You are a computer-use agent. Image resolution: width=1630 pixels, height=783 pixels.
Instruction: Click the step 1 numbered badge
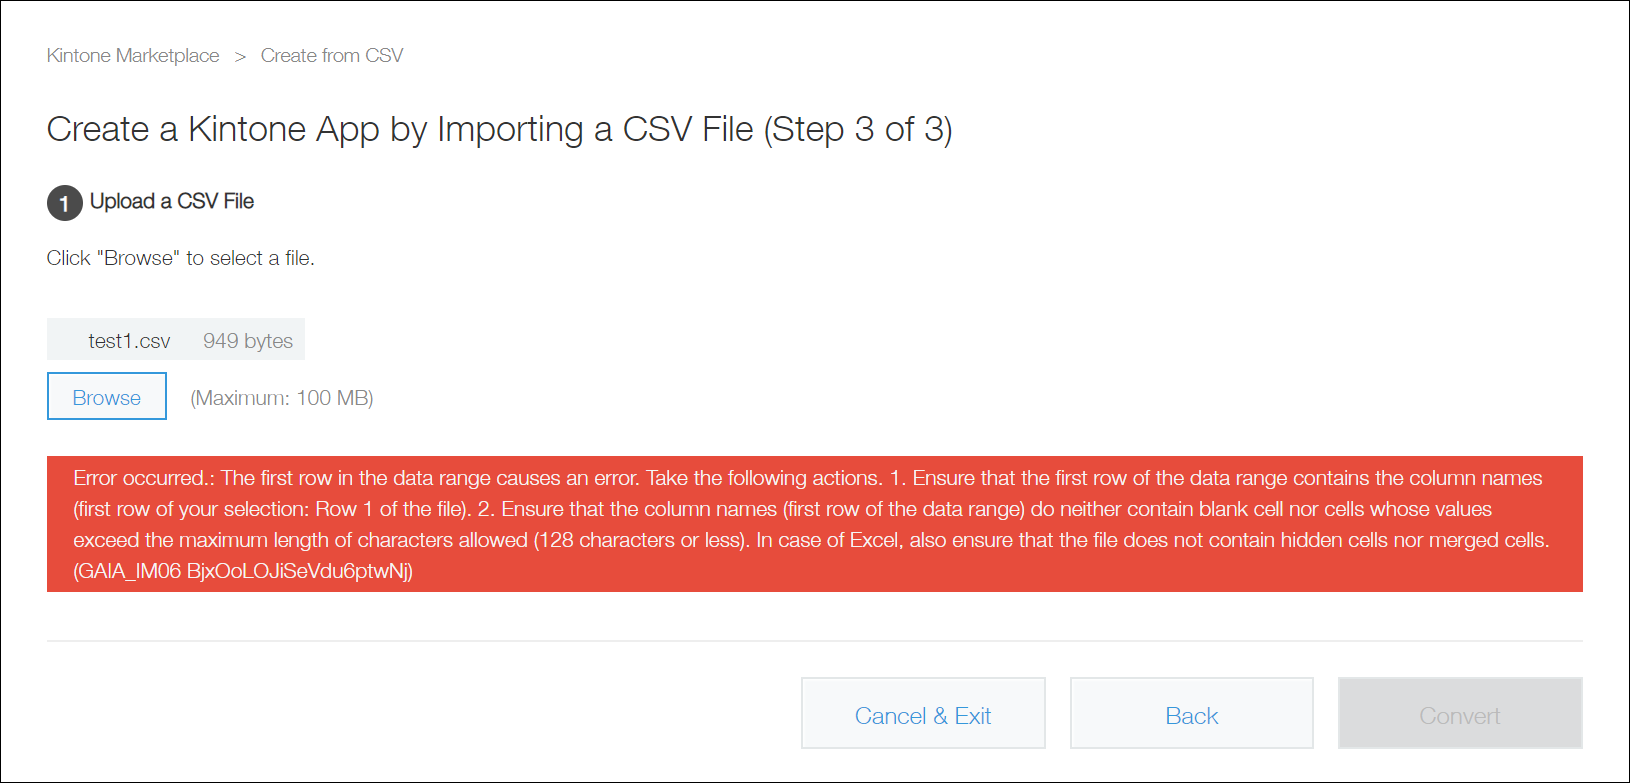point(64,203)
